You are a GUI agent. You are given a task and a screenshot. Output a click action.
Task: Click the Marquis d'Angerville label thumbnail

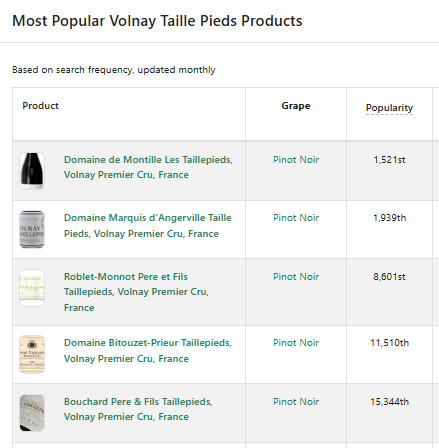32,229
